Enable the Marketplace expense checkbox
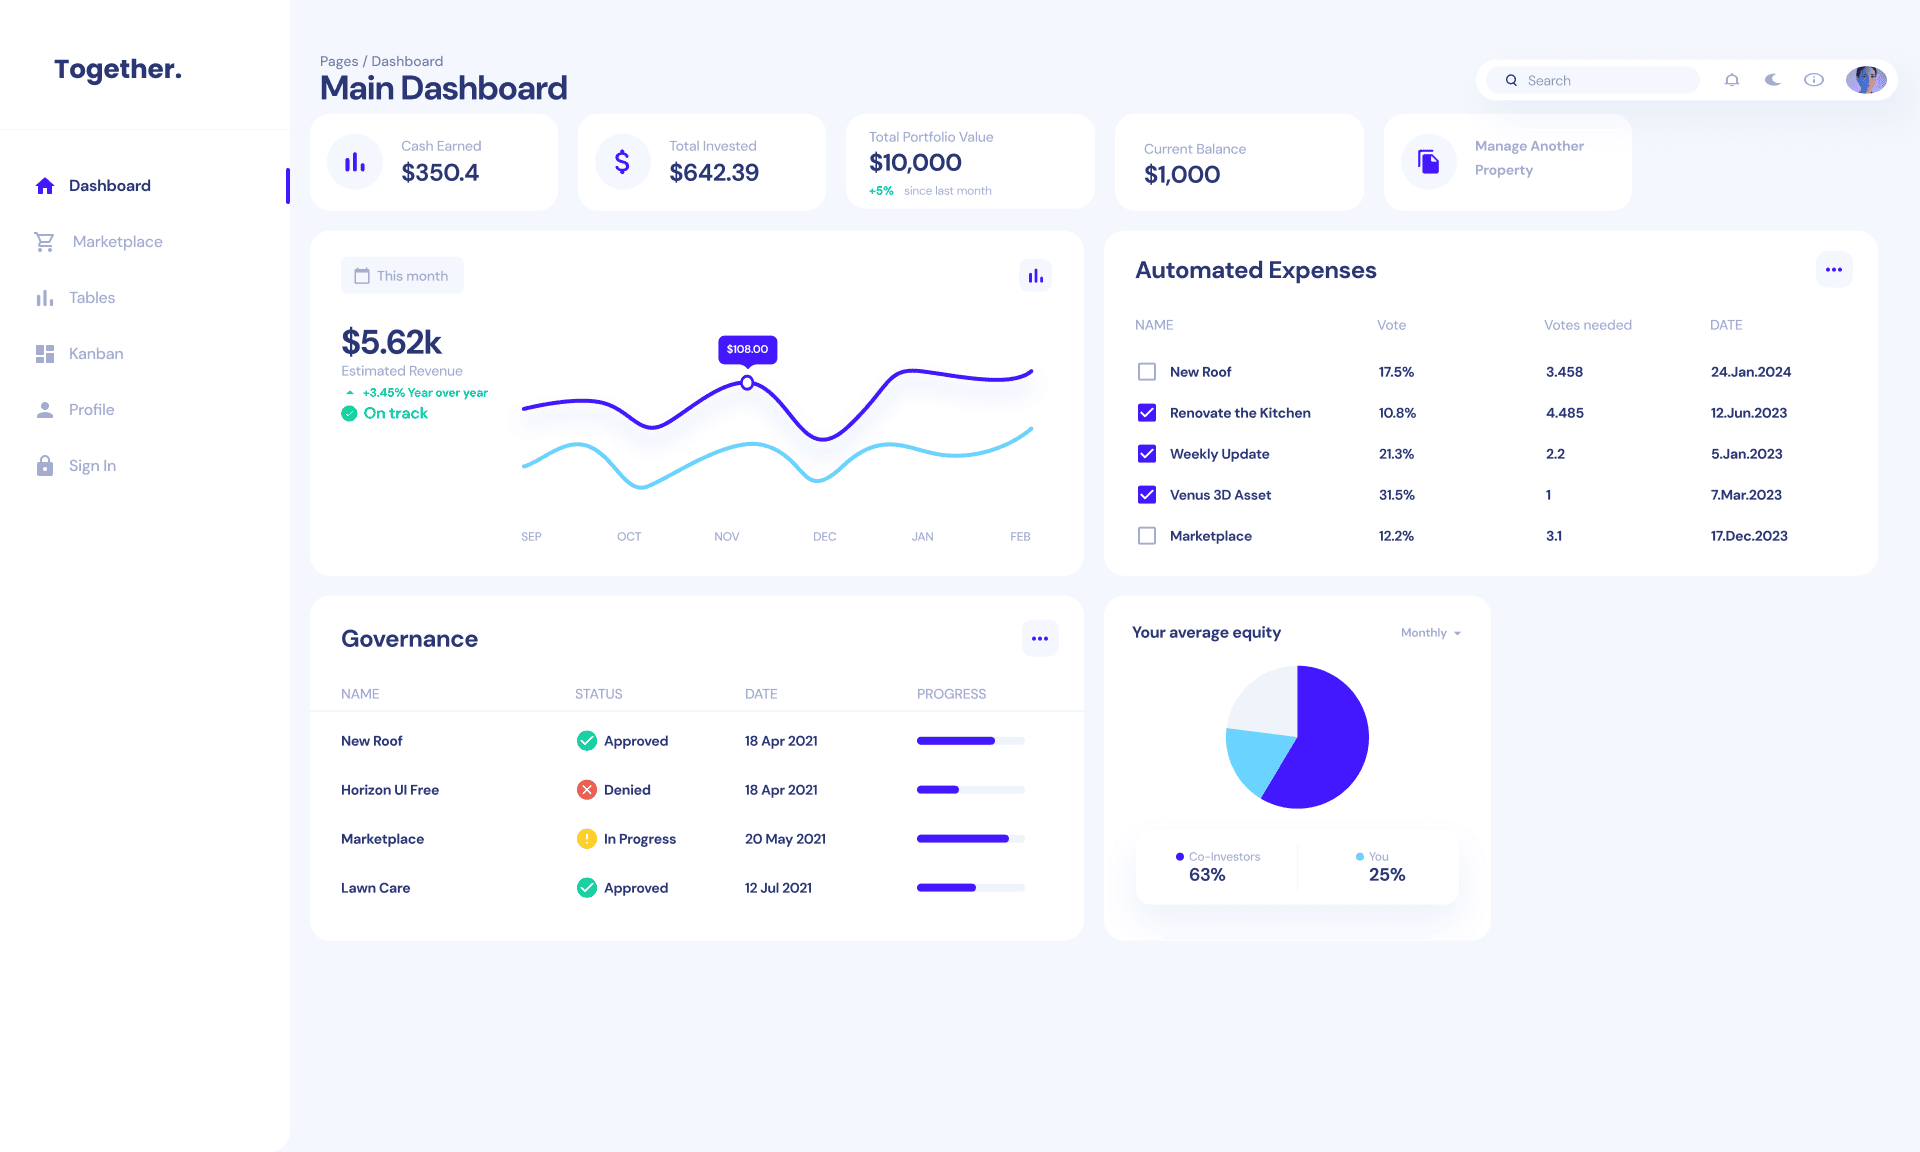1920x1152 pixels. pos(1146,536)
